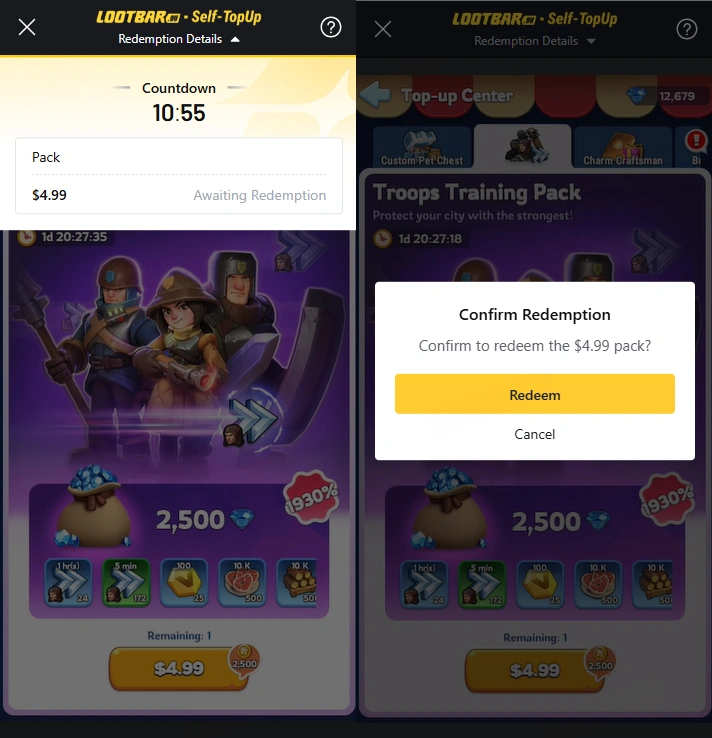
Task: Cancel the redemption confirmation
Action: (x=535, y=434)
